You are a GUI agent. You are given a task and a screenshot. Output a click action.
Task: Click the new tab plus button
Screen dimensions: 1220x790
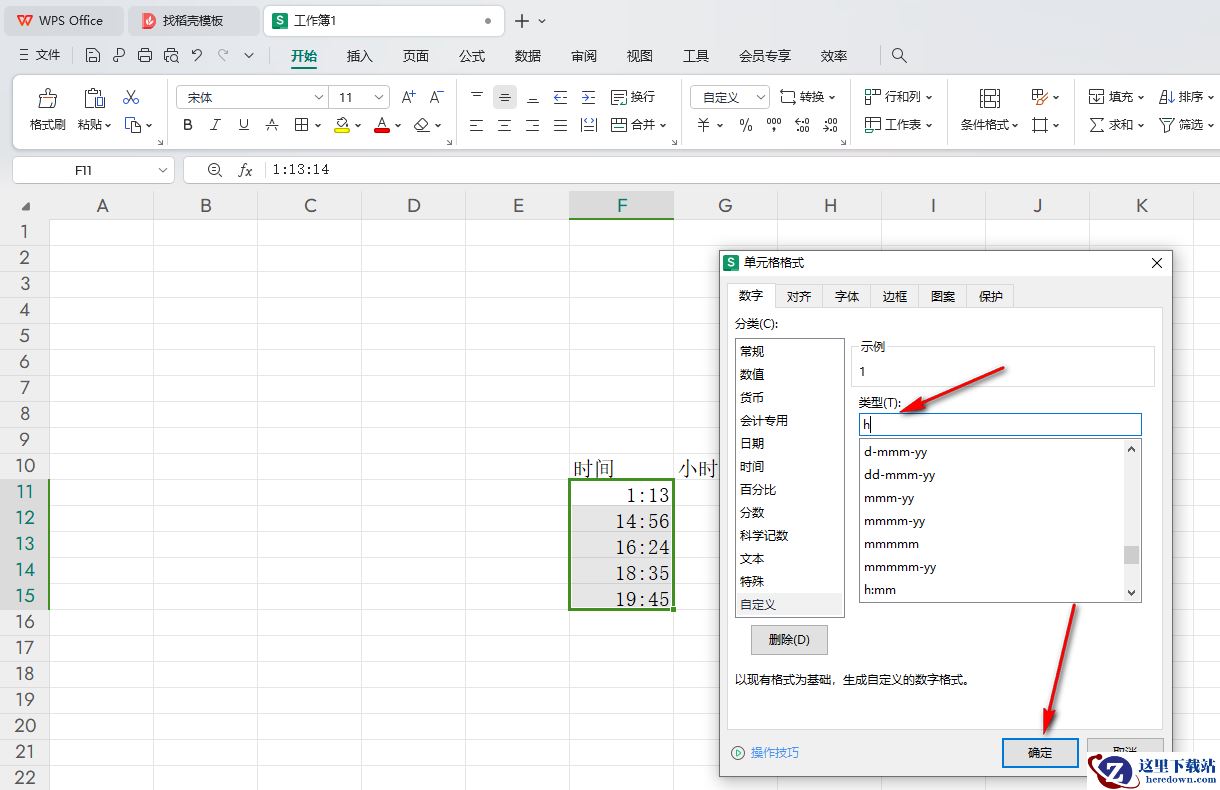(x=522, y=20)
